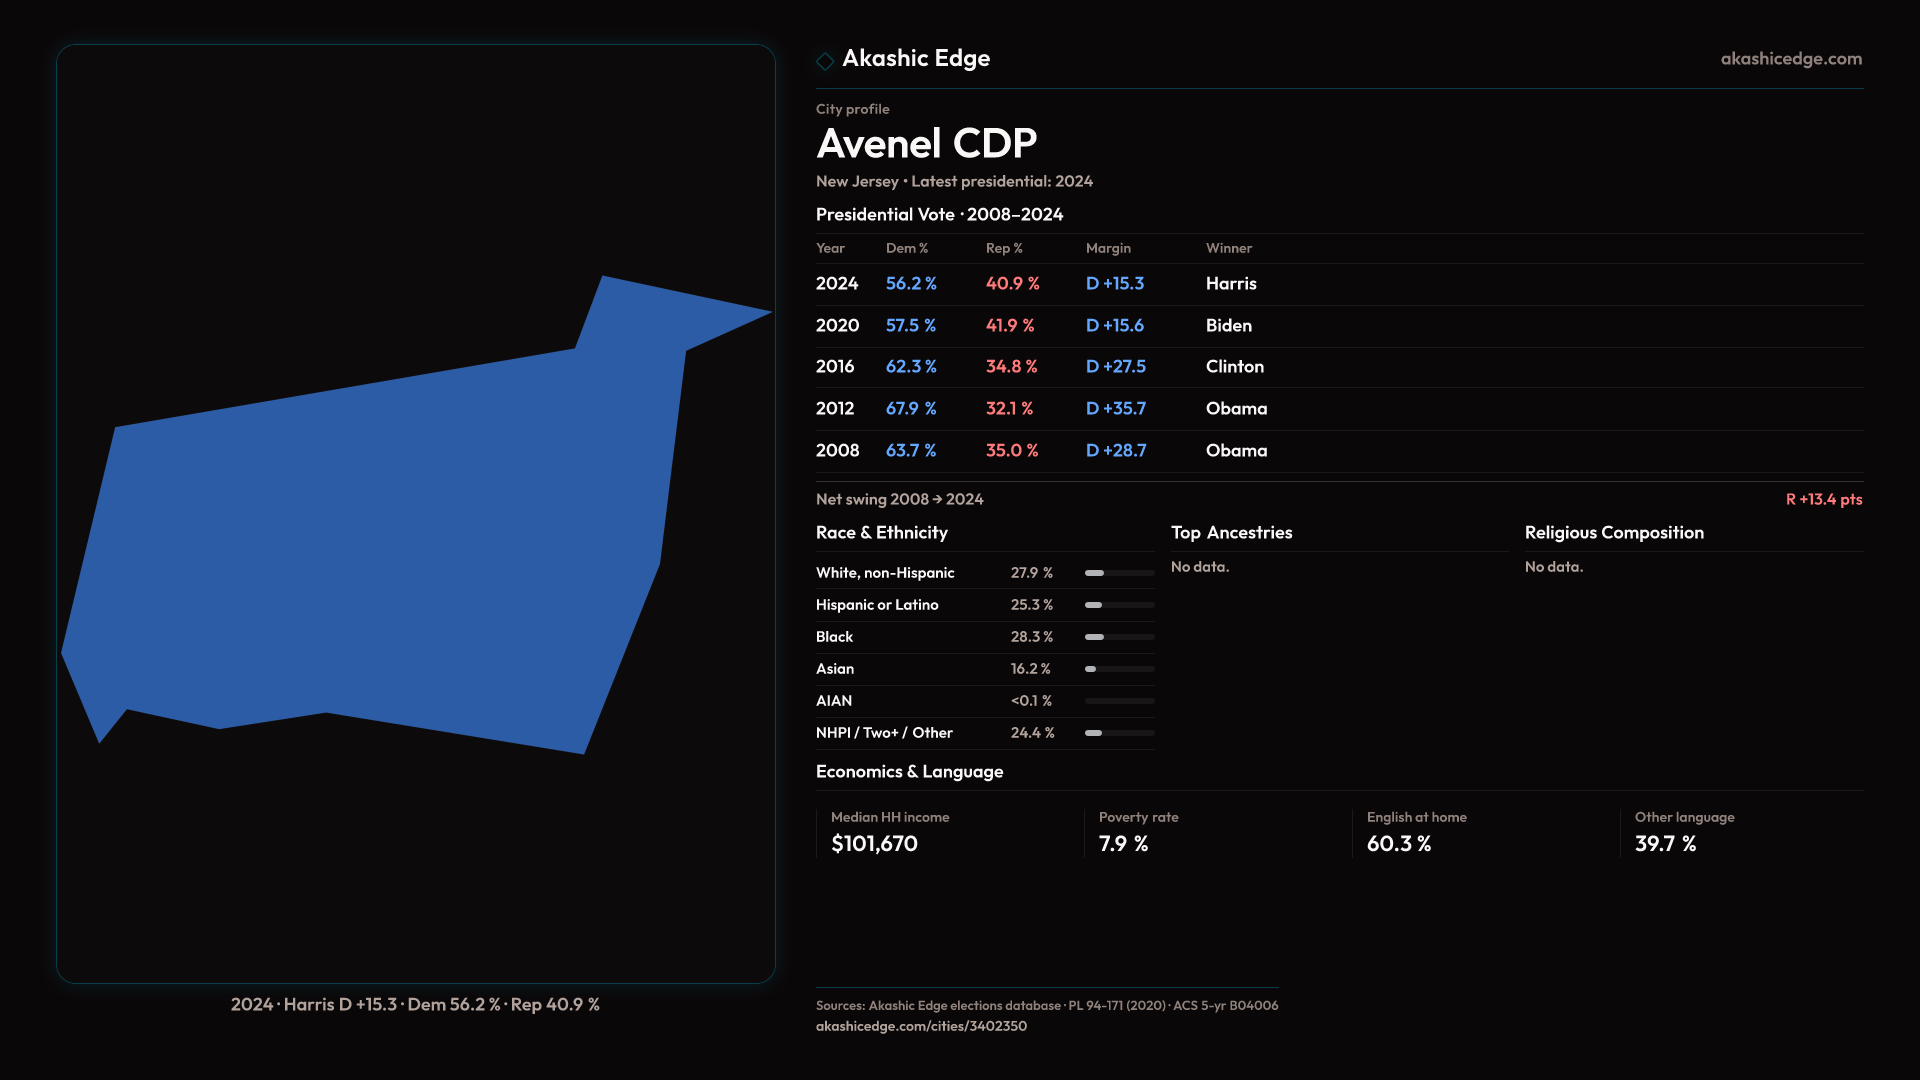Click the R +13.4 pts net swing value
This screenshot has height=1080, width=1920.
1823,500
